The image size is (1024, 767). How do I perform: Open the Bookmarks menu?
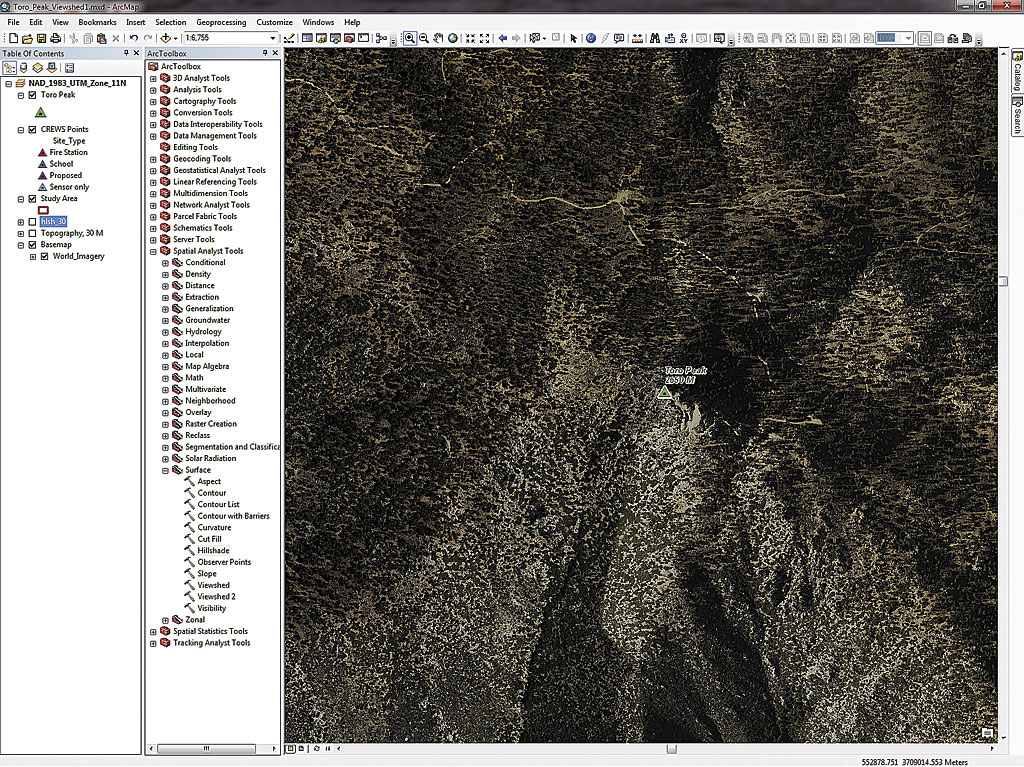point(97,22)
